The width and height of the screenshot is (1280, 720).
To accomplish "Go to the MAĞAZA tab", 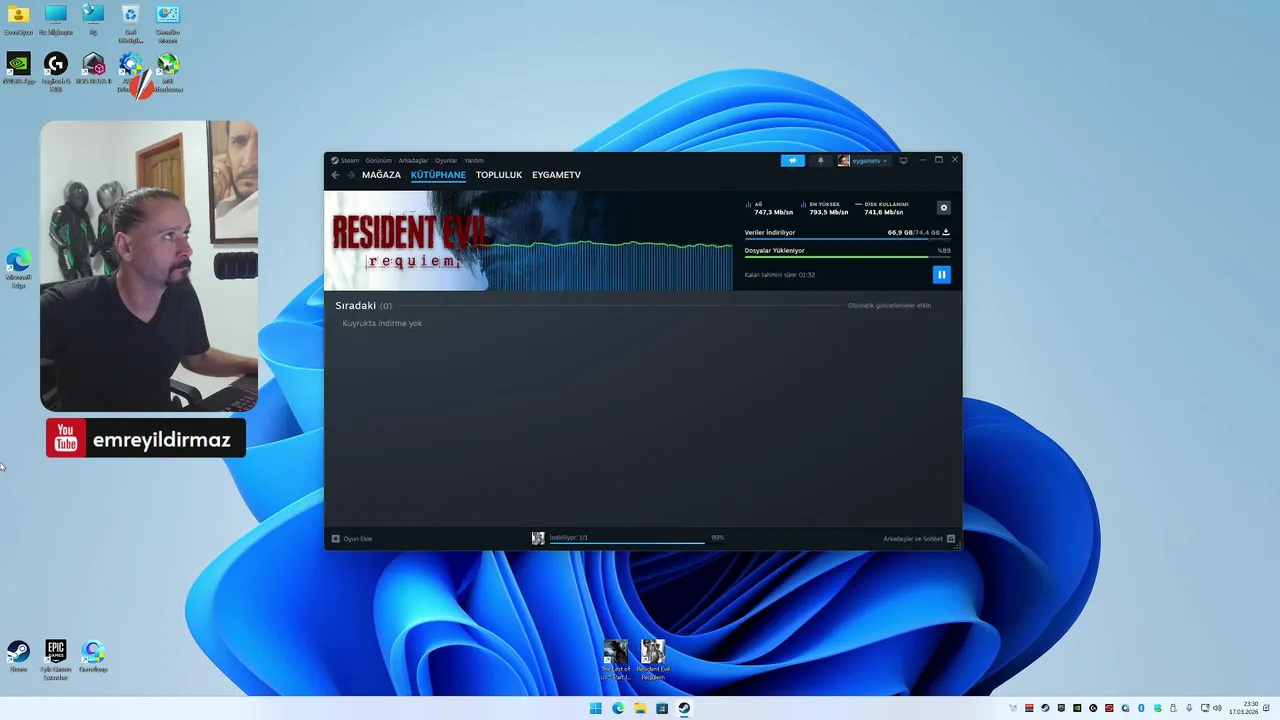I will click(381, 175).
